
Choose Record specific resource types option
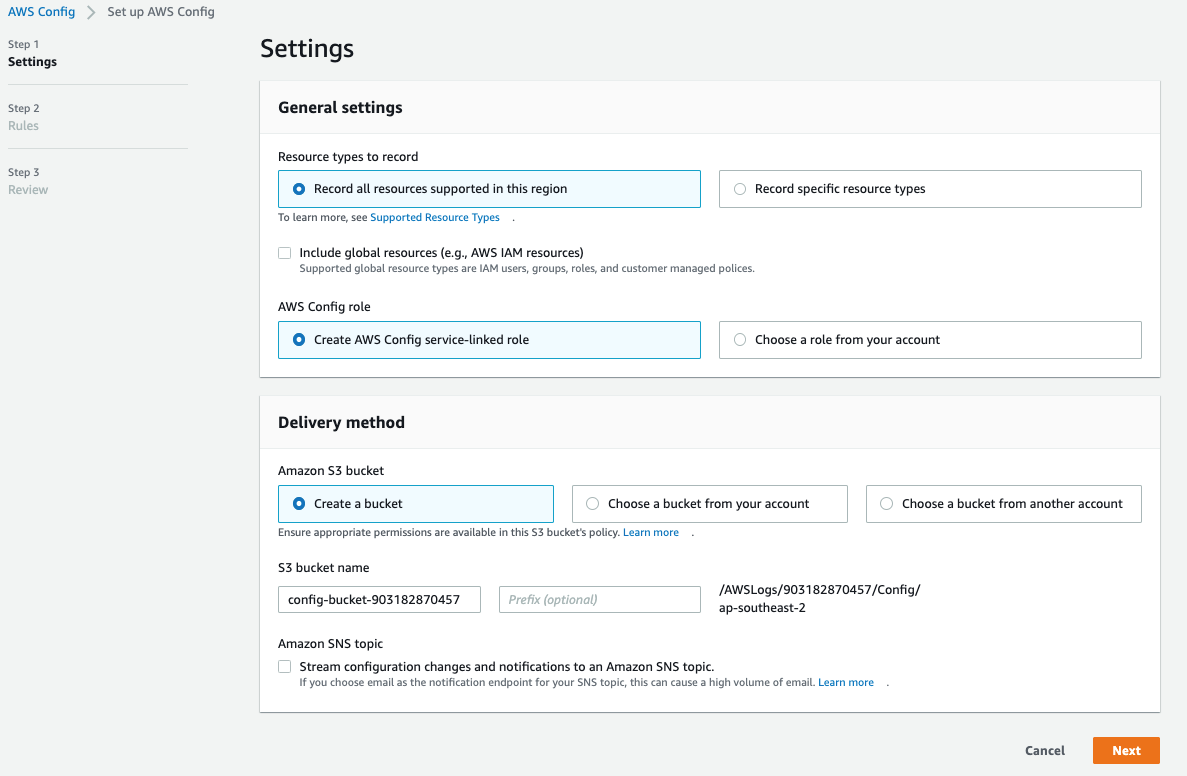[x=740, y=189]
